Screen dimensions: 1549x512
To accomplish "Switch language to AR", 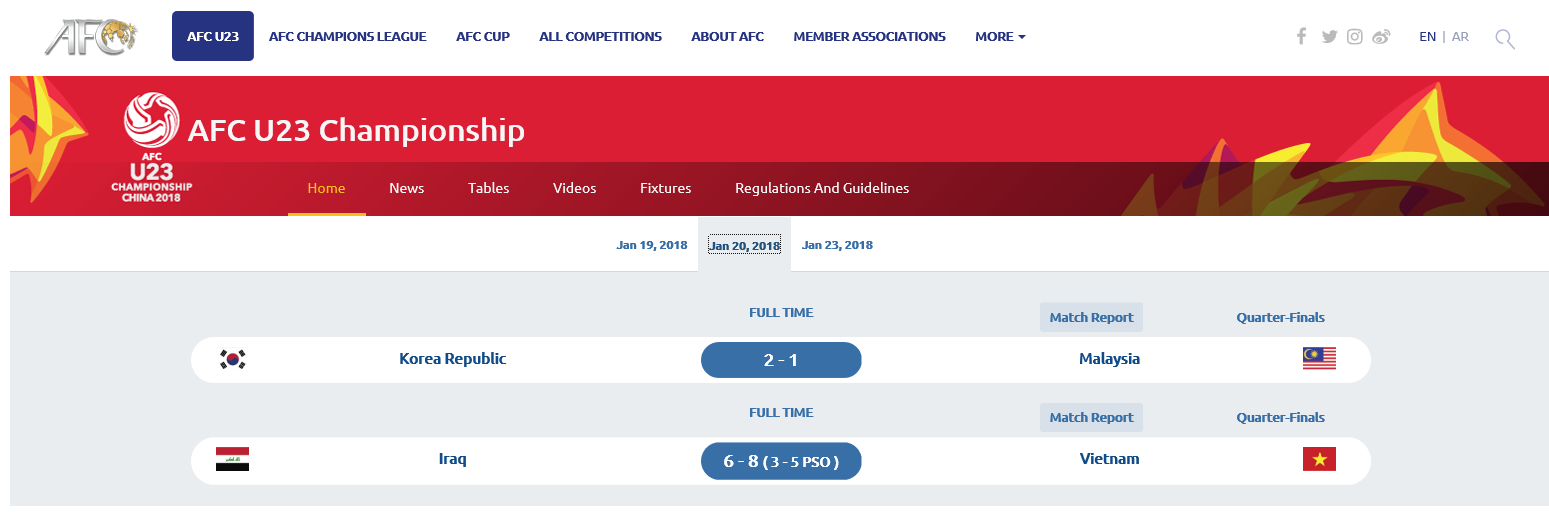I will 1460,37.
